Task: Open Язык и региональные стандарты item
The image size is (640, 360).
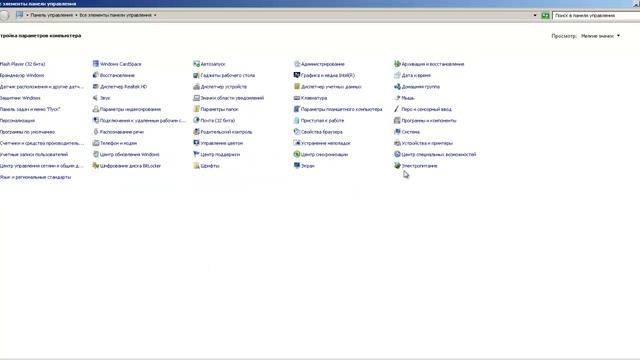Action: pos(36,177)
